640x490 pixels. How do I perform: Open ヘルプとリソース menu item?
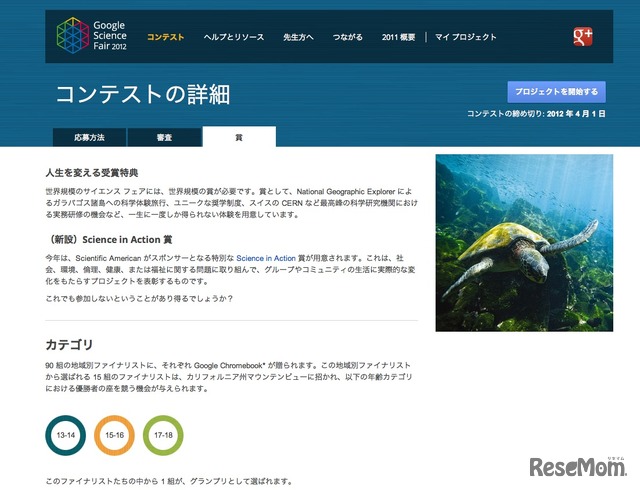pyautogui.click(x=234, y=37)
